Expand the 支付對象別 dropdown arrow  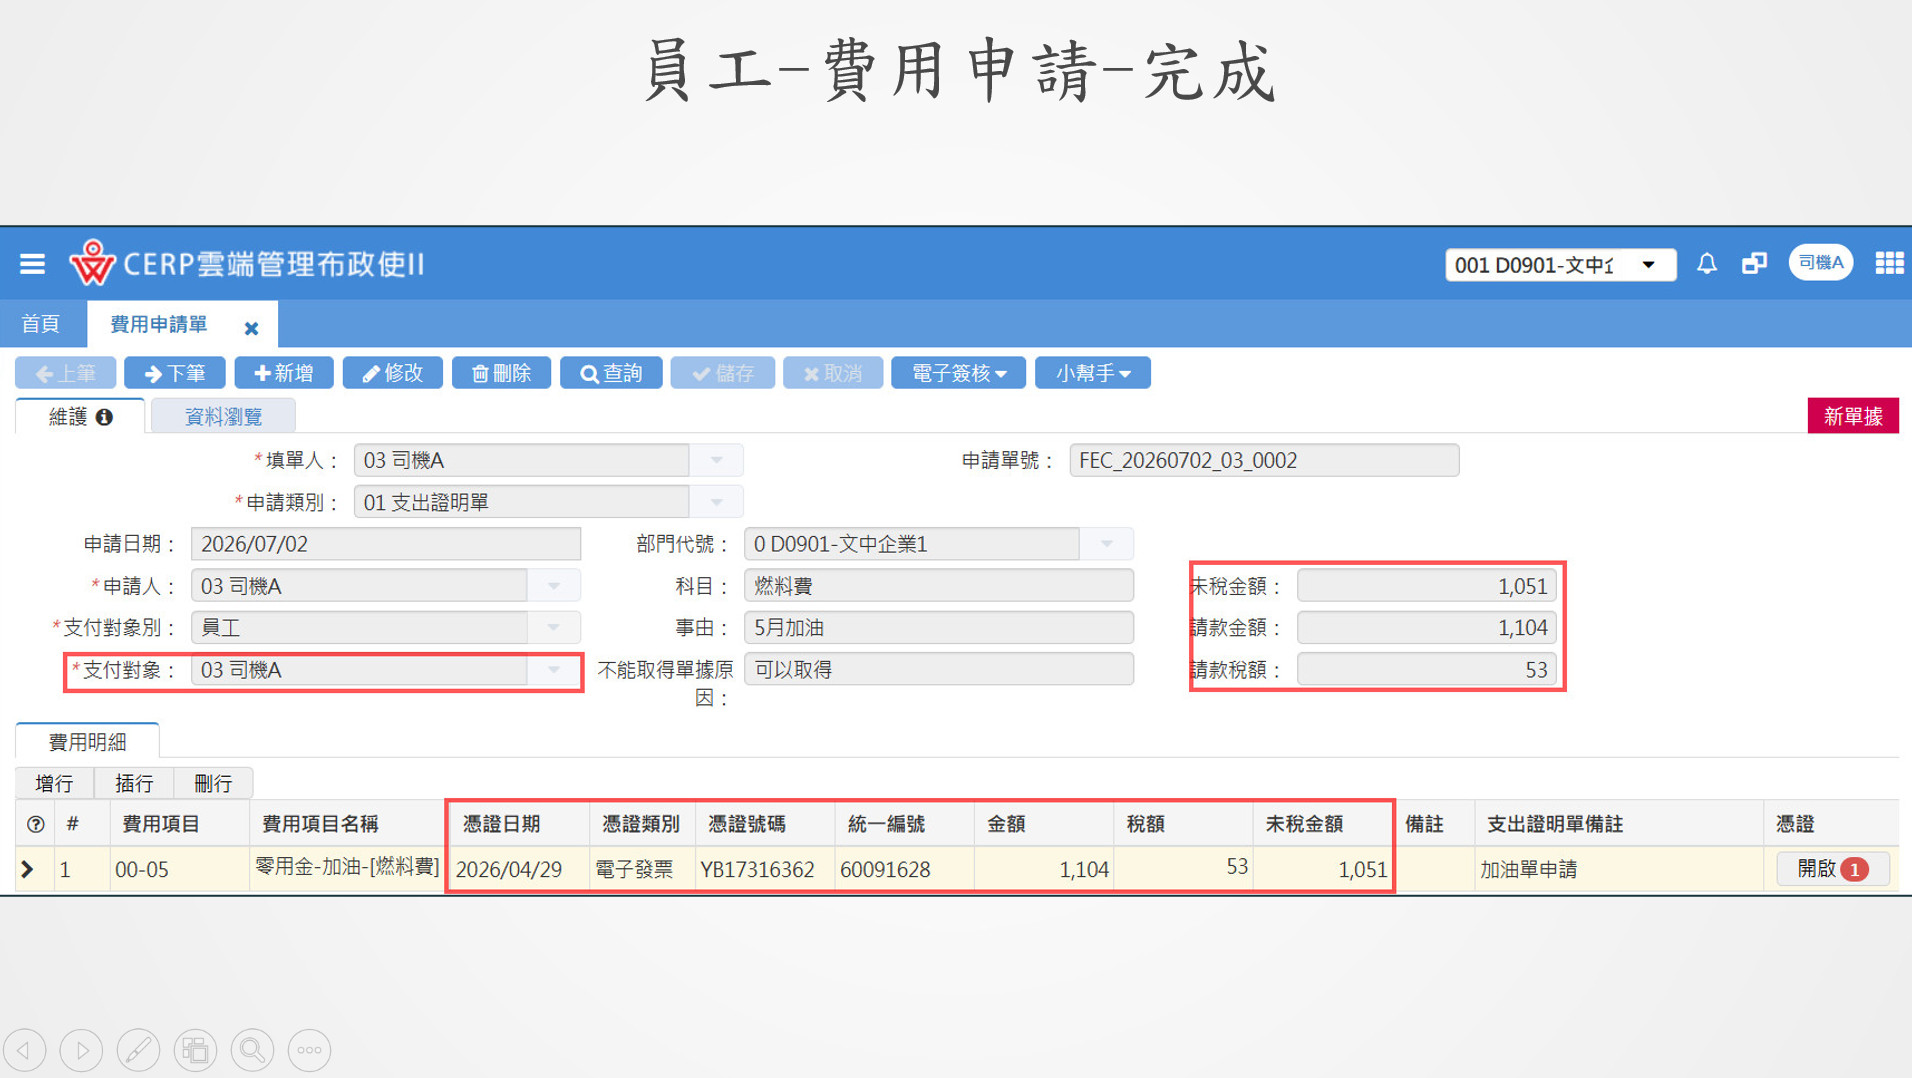(x=554, y=628)
